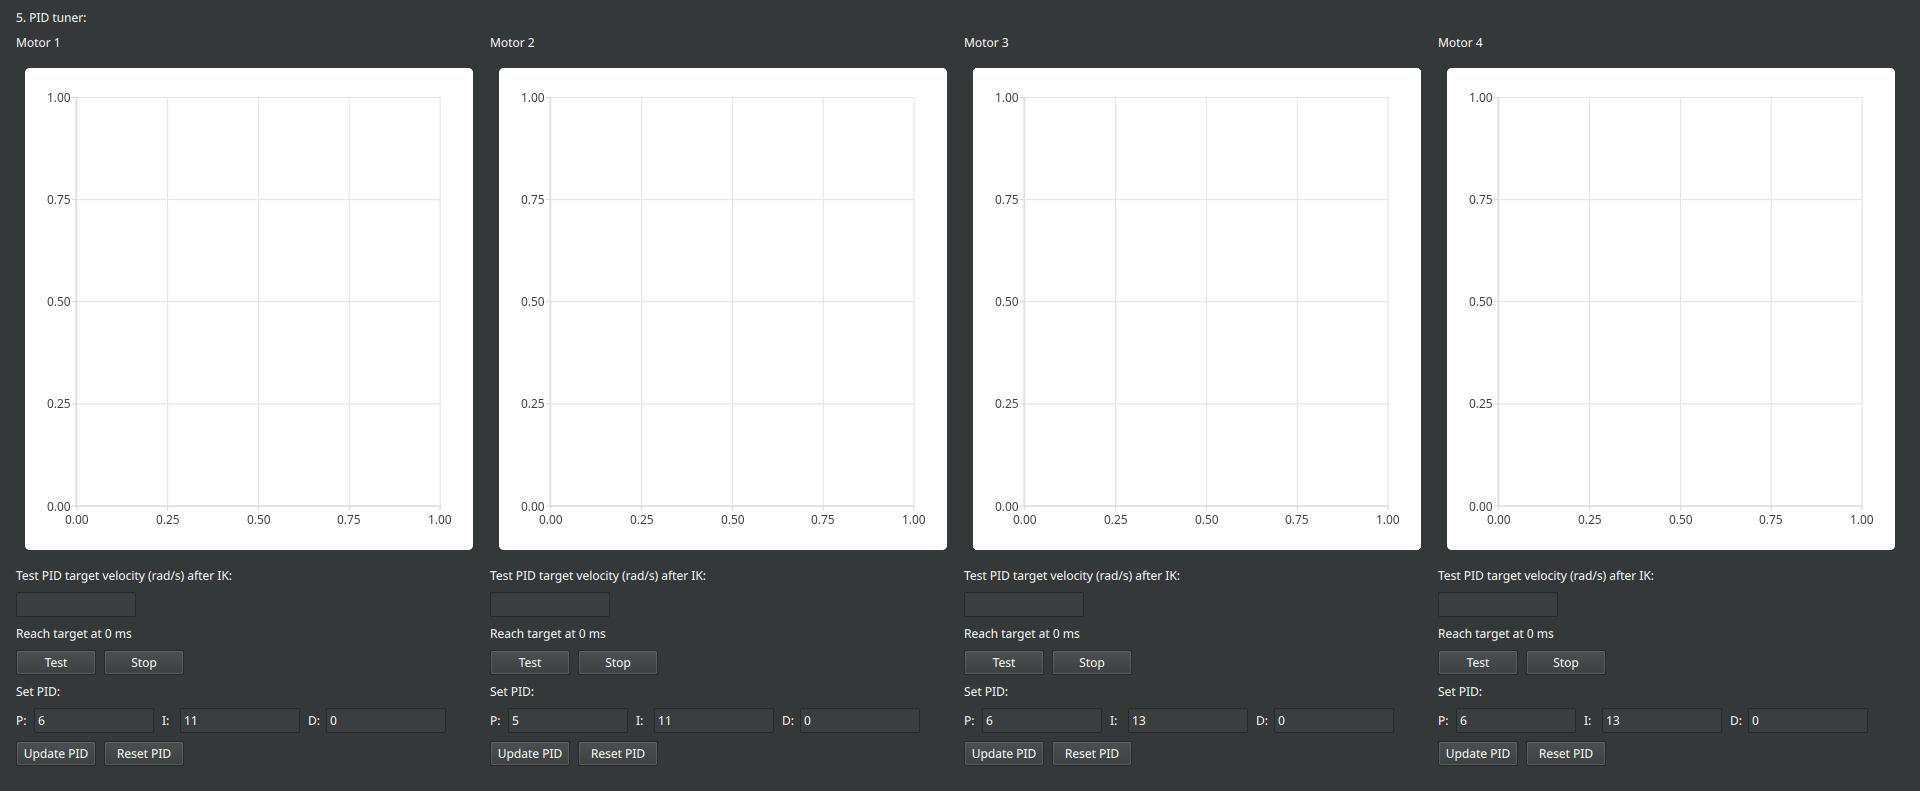This screenshot has width=1920, height=791.
Task: Click the Motor 1 Test button
Action: [56, 663]
